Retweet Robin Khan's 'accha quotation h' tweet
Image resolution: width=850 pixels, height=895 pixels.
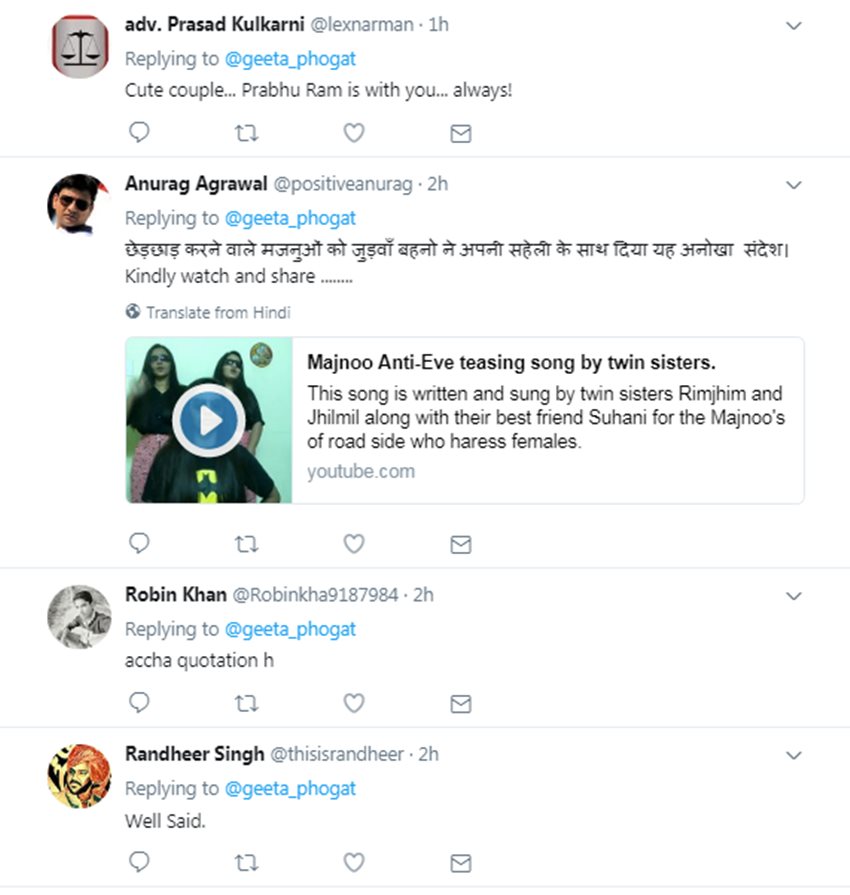pos(246,703)
